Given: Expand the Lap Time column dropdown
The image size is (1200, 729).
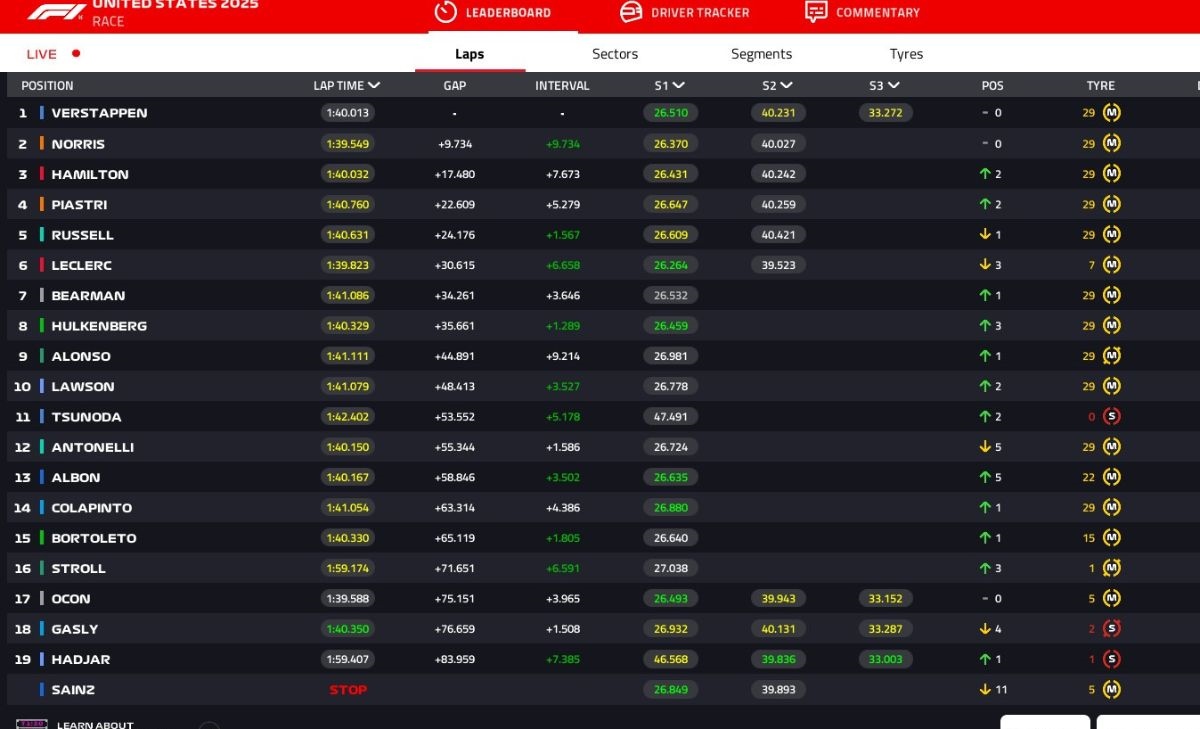Looking at the screenshot, I should coord(374,86).
